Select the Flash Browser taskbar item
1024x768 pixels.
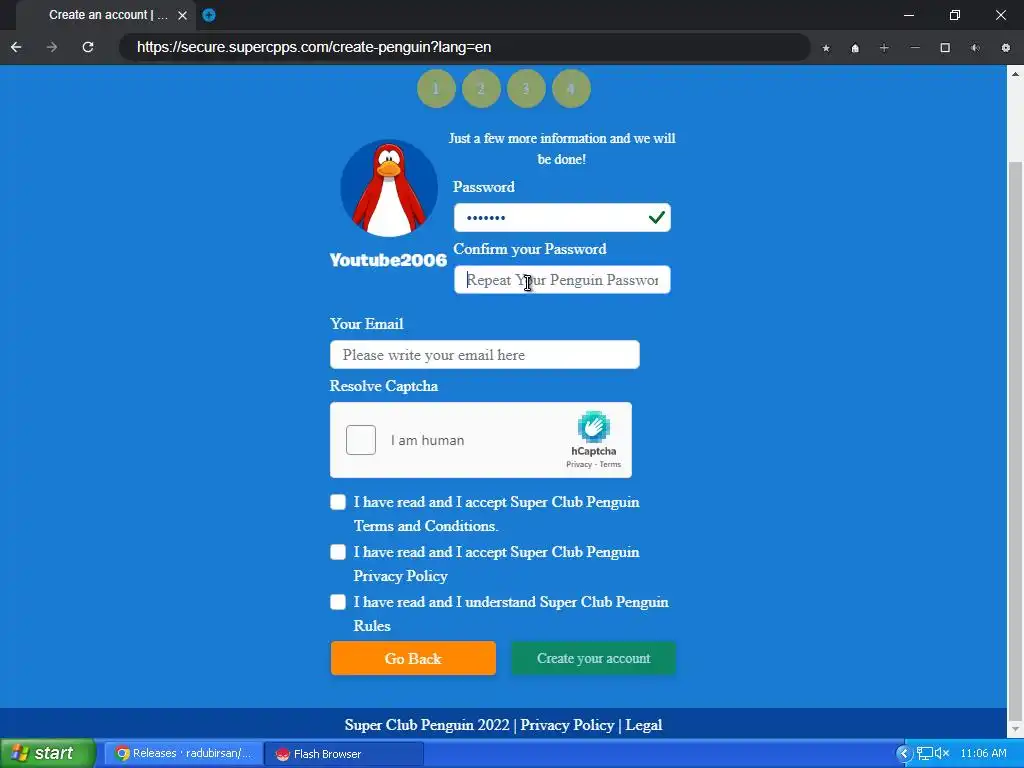[345, 754]
